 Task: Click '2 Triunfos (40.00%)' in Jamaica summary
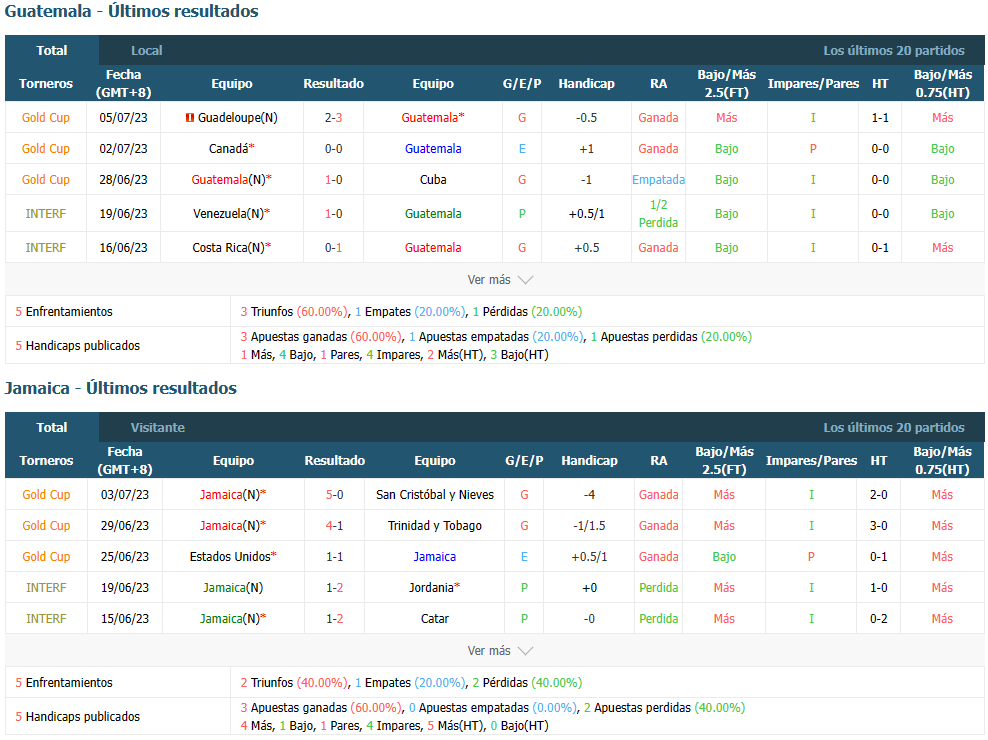click(294, 683)
